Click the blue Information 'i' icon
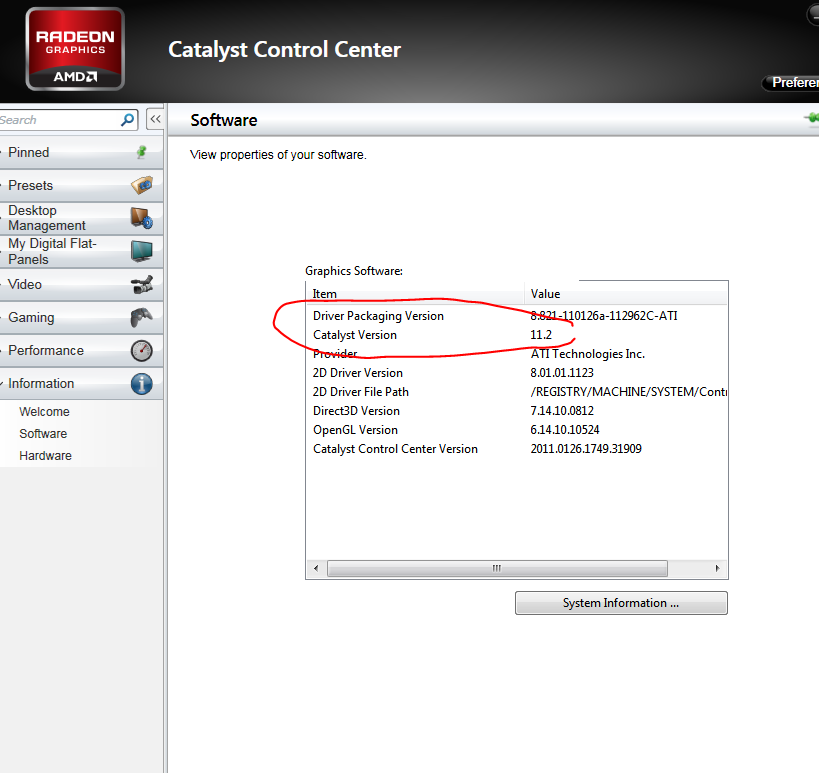The image size is (819, 773). (x=142, y=384)
